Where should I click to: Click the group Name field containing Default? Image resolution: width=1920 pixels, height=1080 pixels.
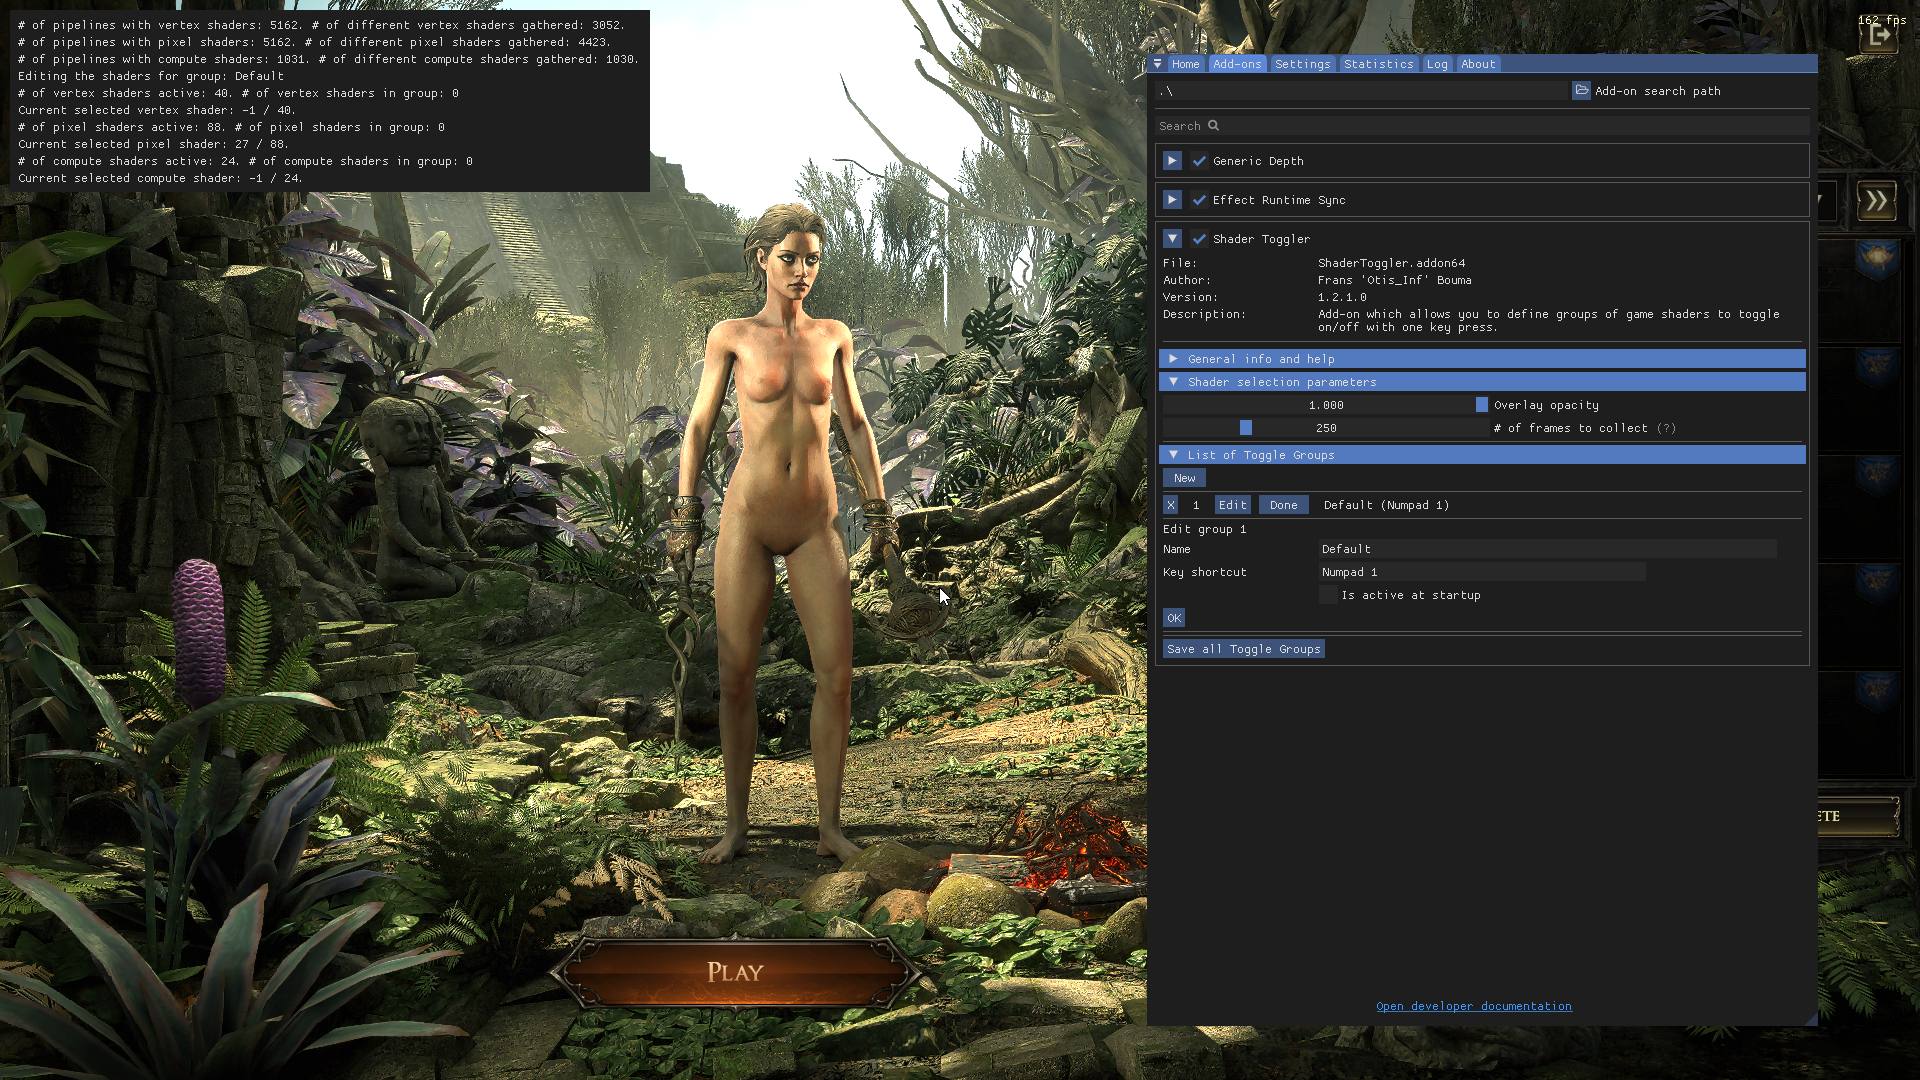(x=1547, y=549)
